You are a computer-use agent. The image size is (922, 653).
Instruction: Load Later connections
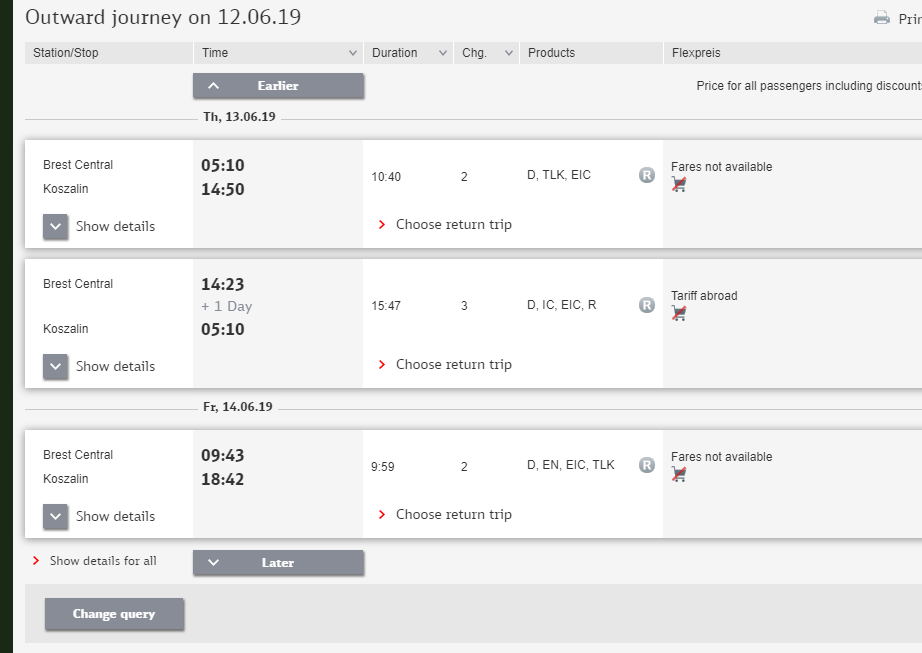point(278,562)
